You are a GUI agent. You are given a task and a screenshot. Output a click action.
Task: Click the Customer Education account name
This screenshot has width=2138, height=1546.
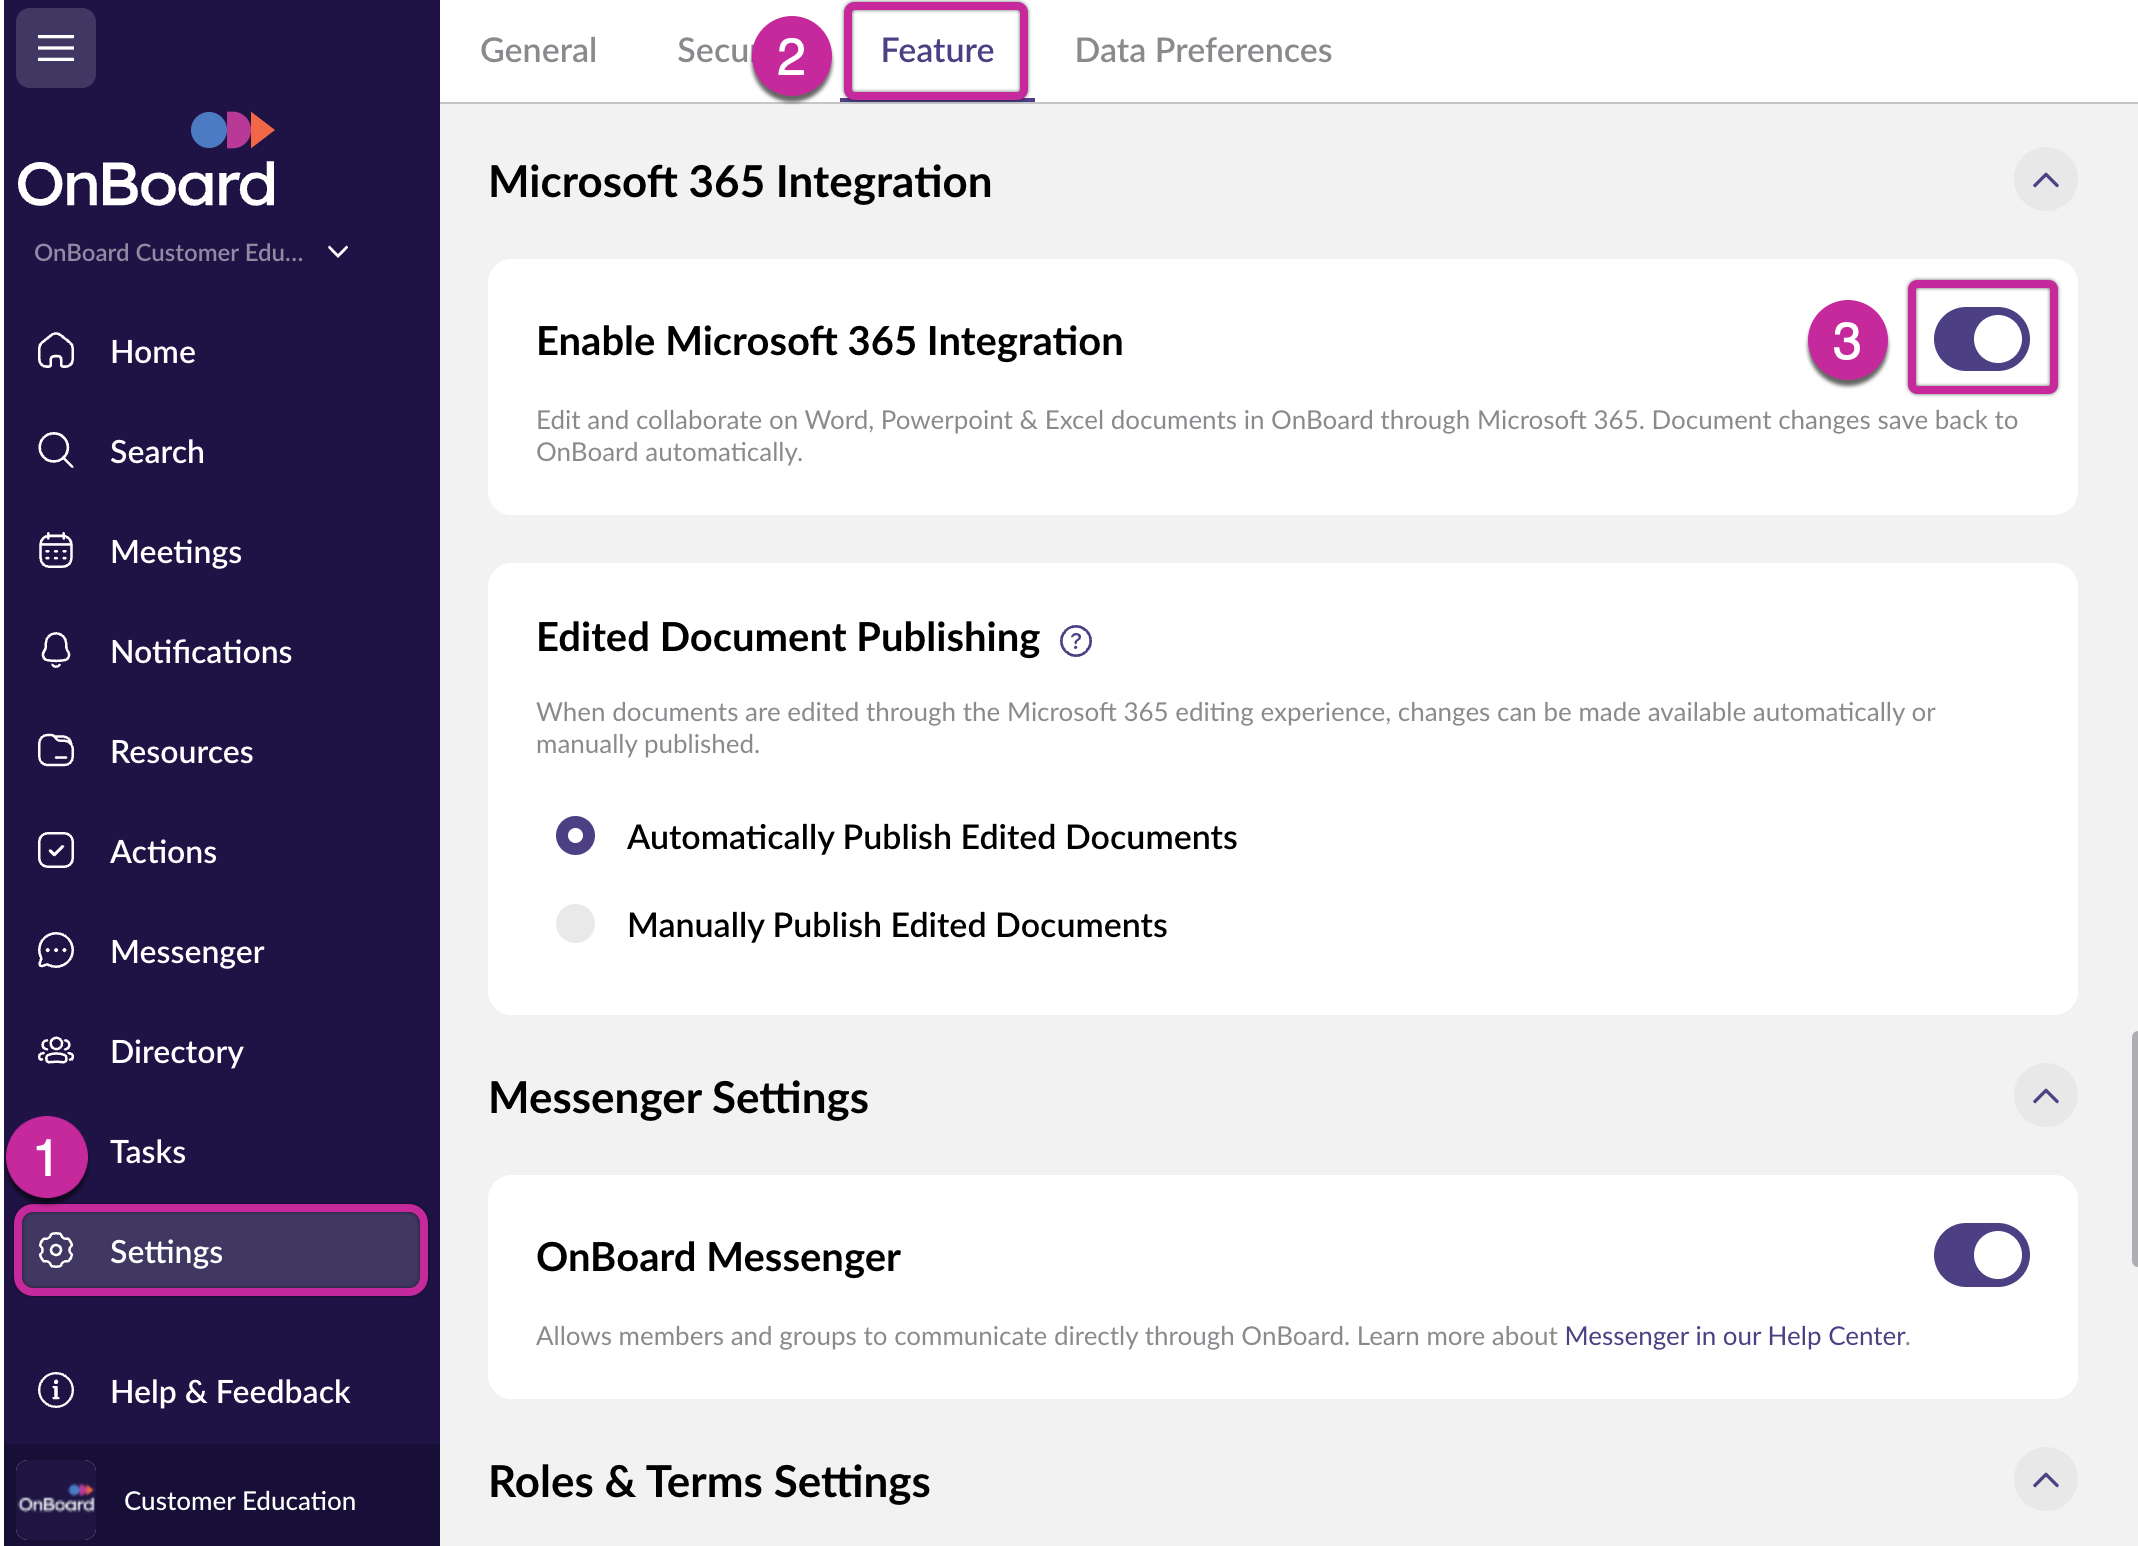pos(240,1500)
